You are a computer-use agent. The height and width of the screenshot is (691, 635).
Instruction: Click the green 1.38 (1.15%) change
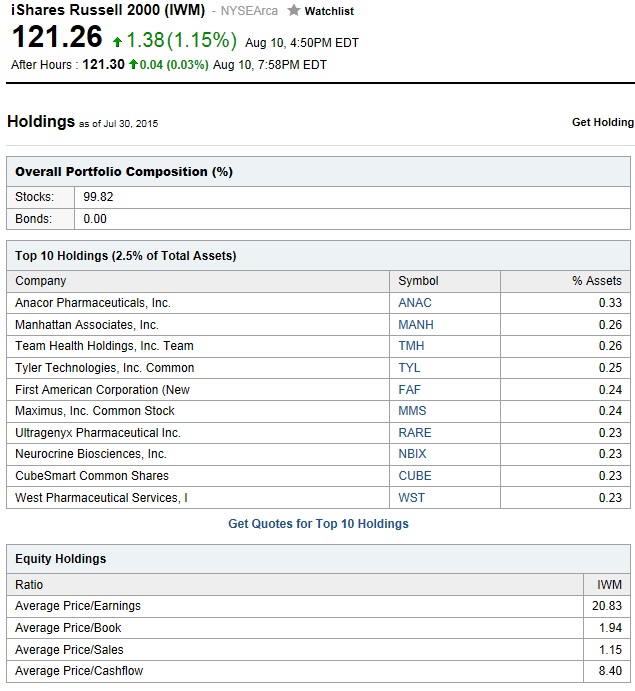(175, 40)
